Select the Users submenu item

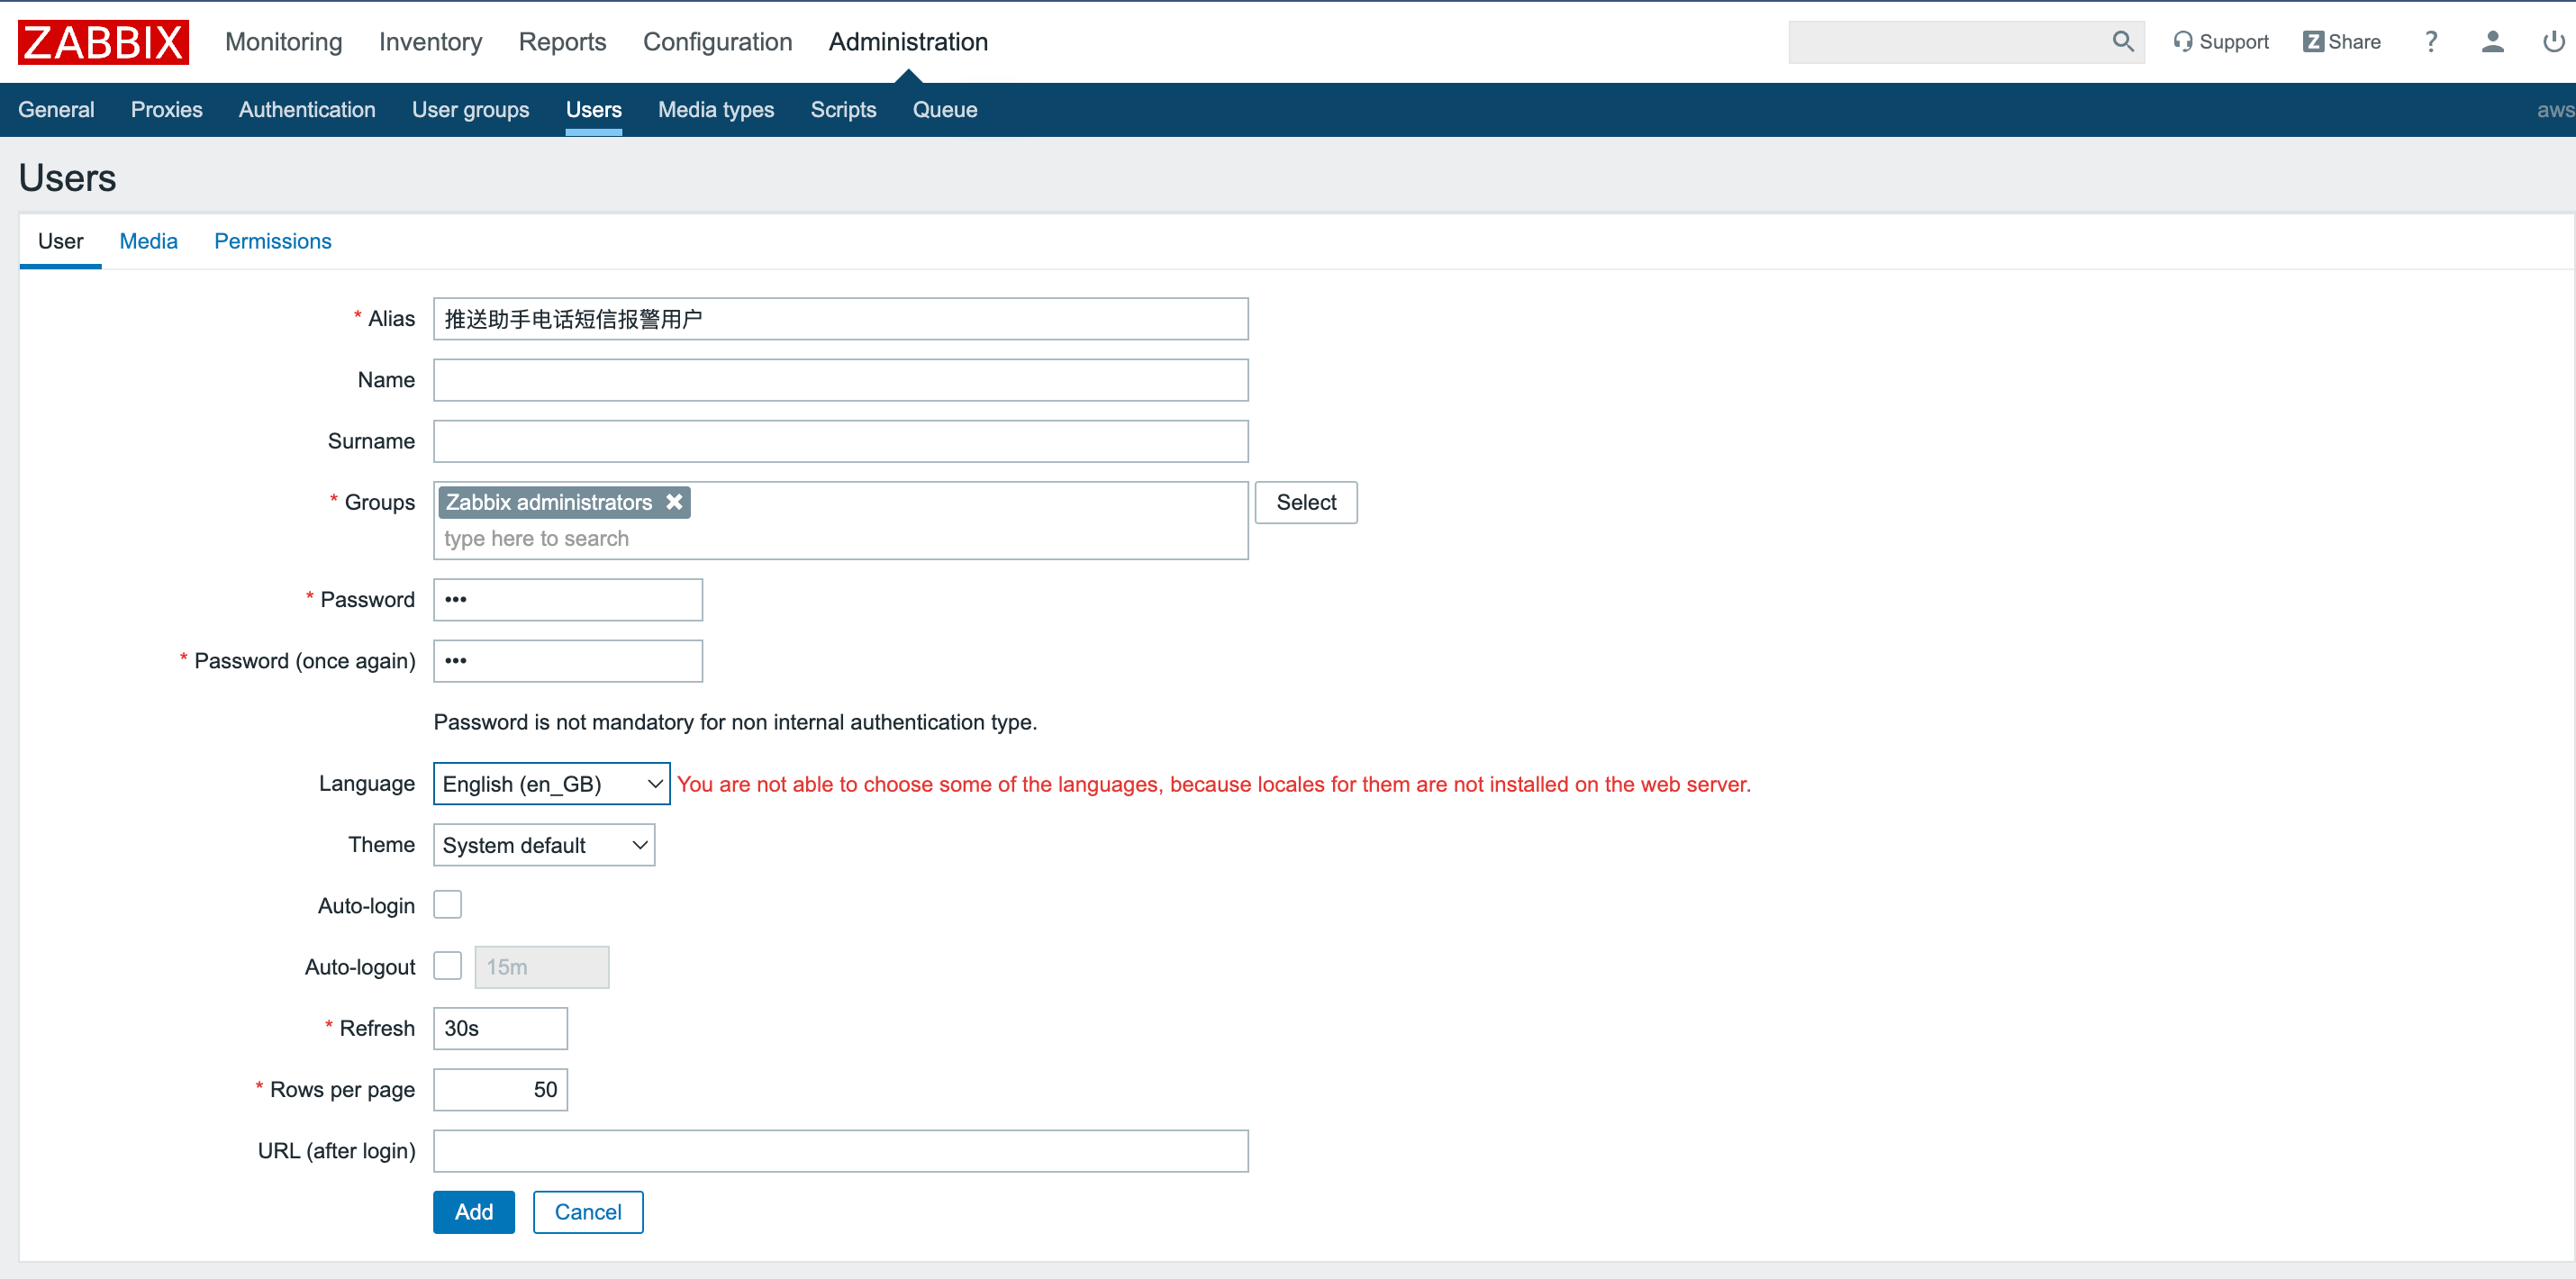pos(593,110)
